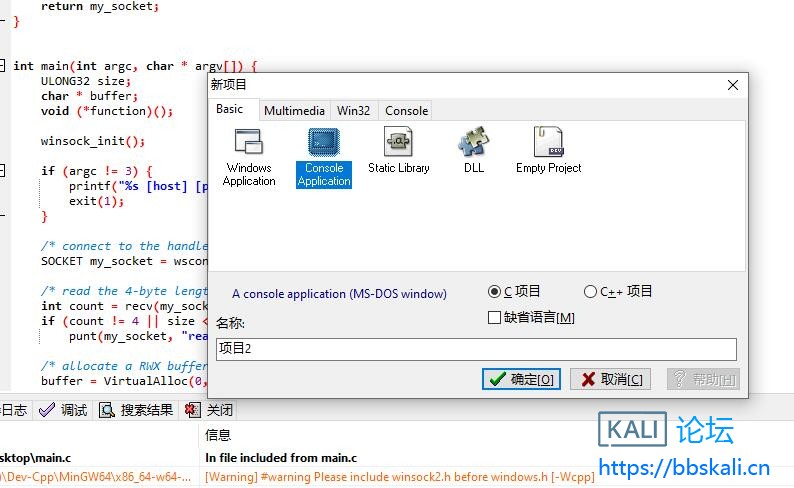Pick the Static Library project icon

pos(398,142)
